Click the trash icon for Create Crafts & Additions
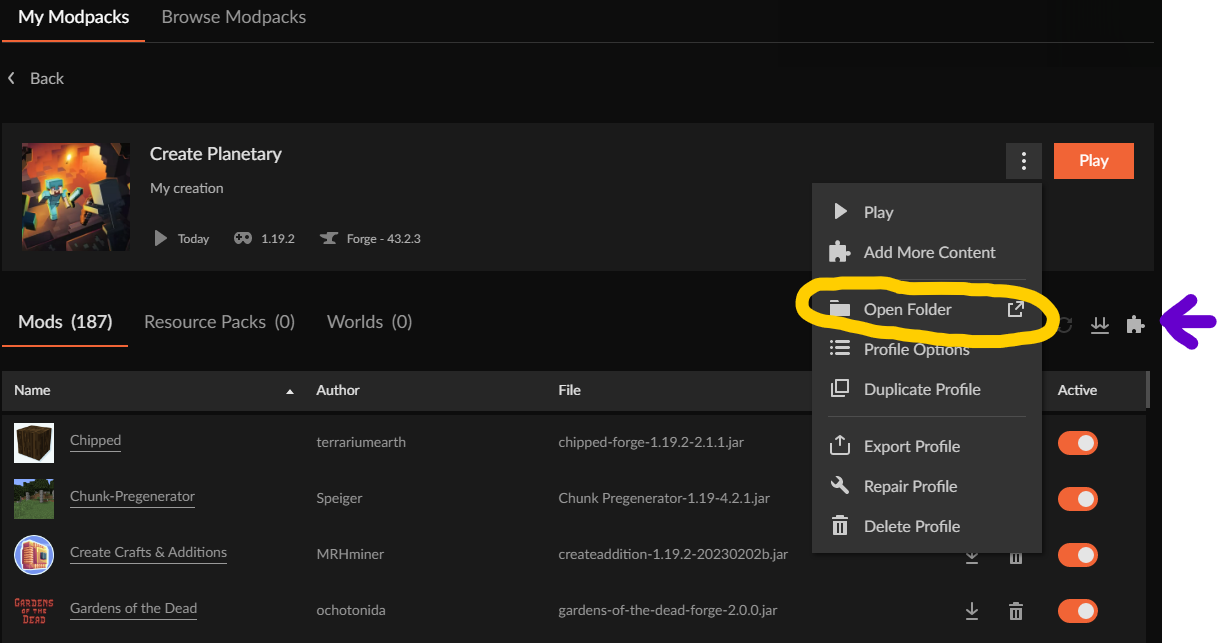This screenshot has width=1217, height=643. tap(1016, 556)
